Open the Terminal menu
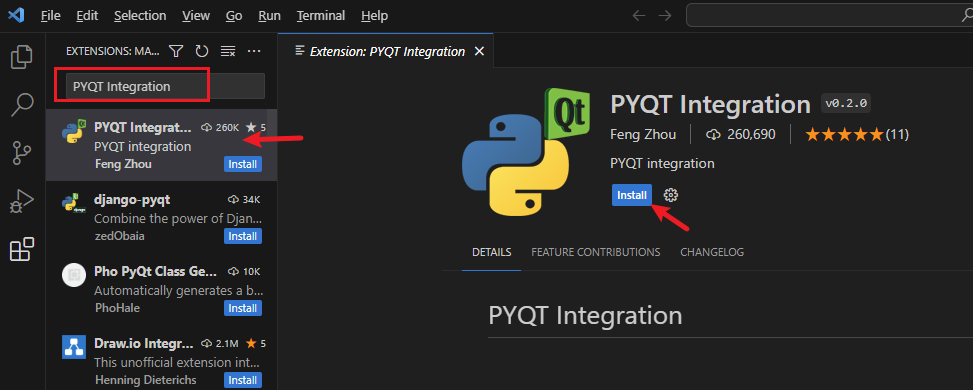This screenshot has width=973, height=390. (x=320, y=16)
